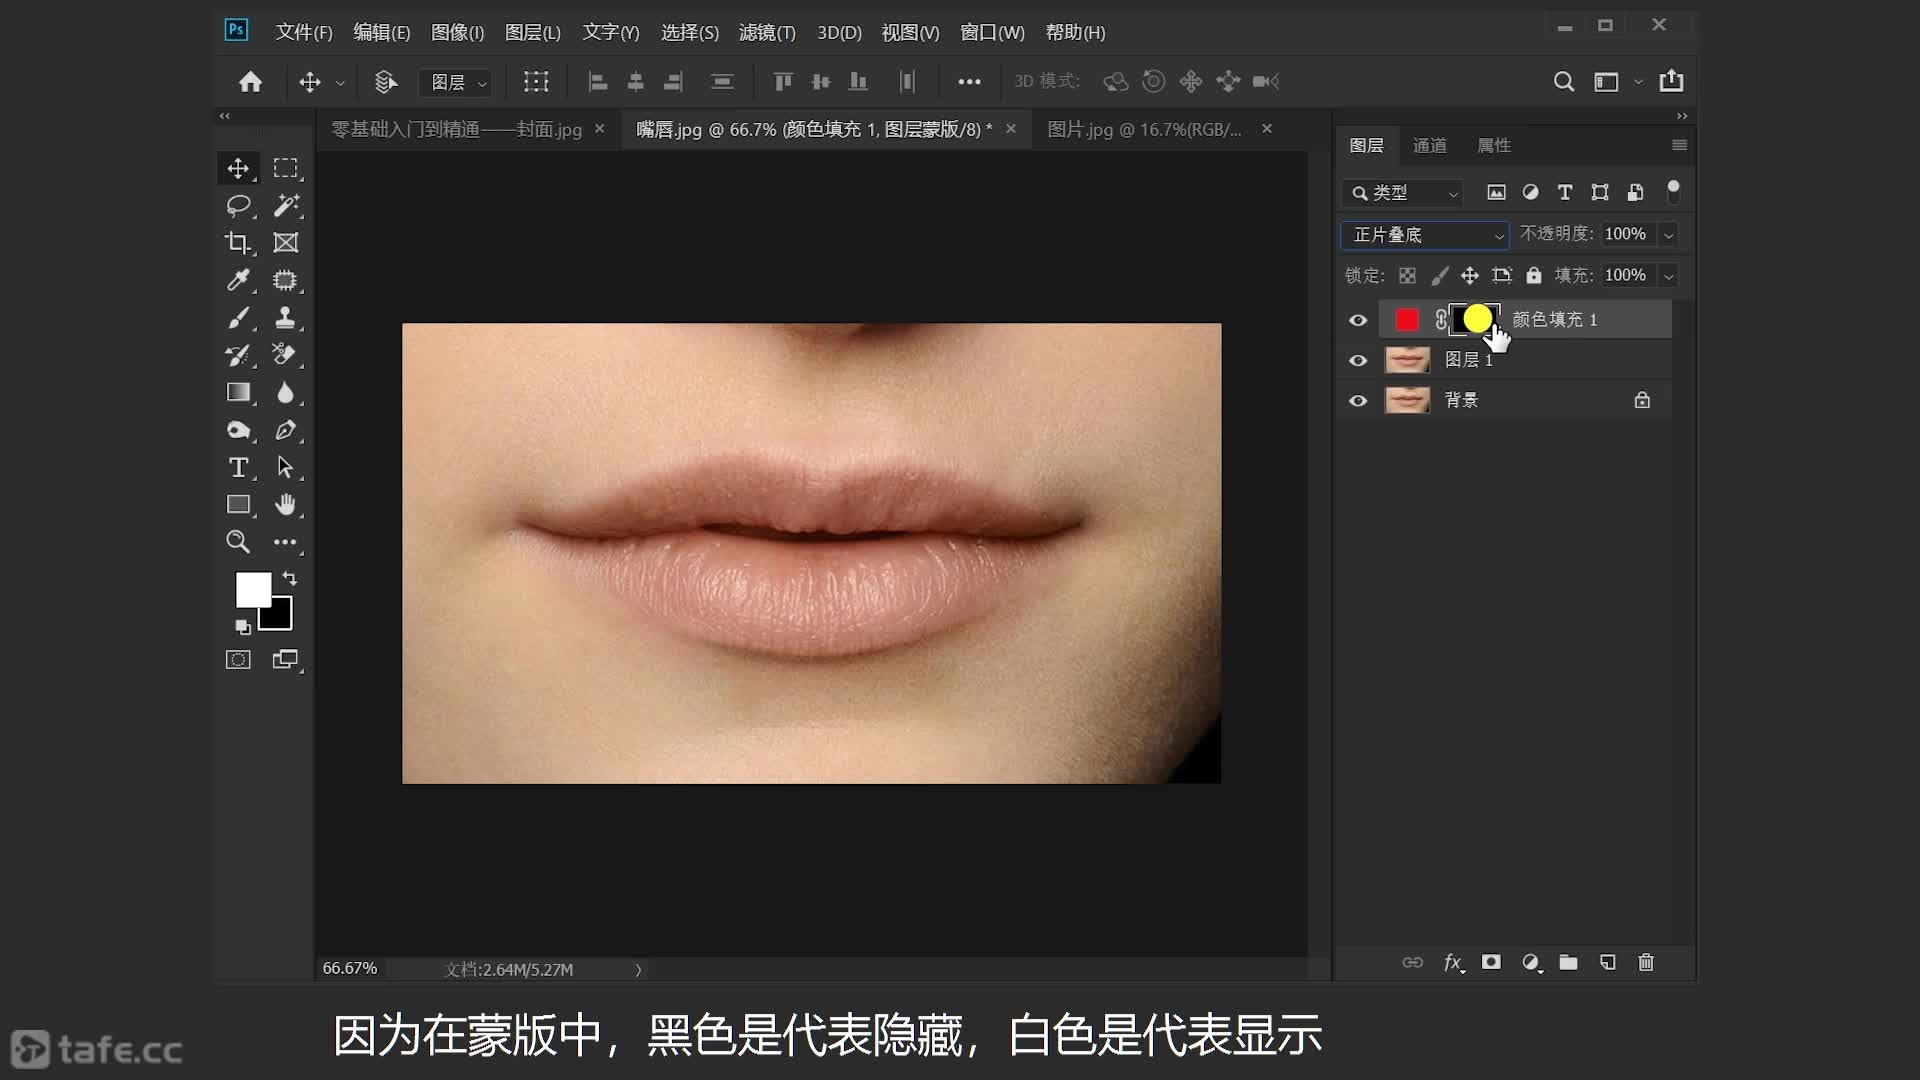Select the Magic Wand tool
The width and height of the screenshot is (1920, 1080).
pos(286,205)
